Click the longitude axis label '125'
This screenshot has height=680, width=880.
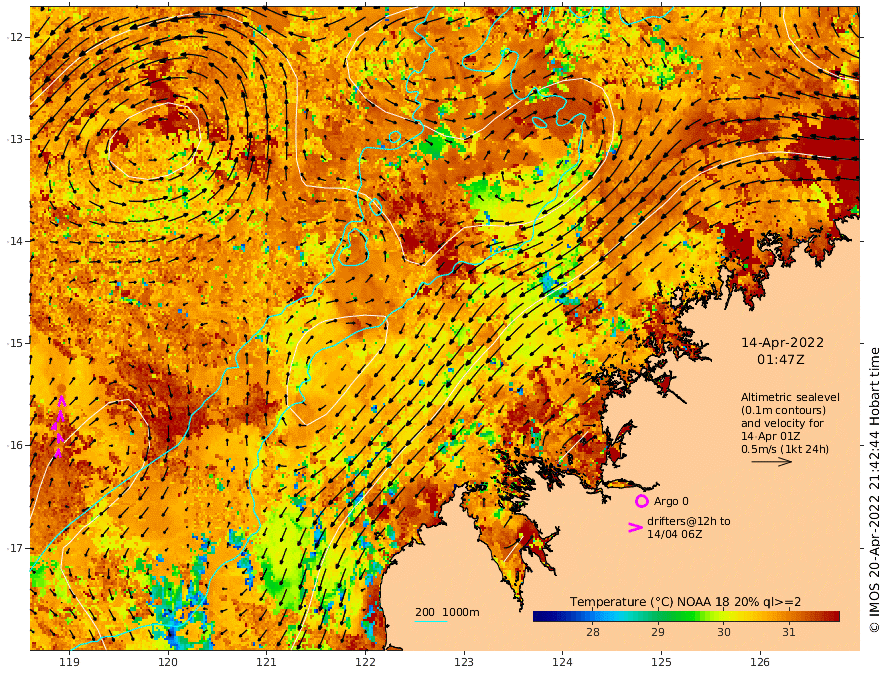click(x=662, y=662)
